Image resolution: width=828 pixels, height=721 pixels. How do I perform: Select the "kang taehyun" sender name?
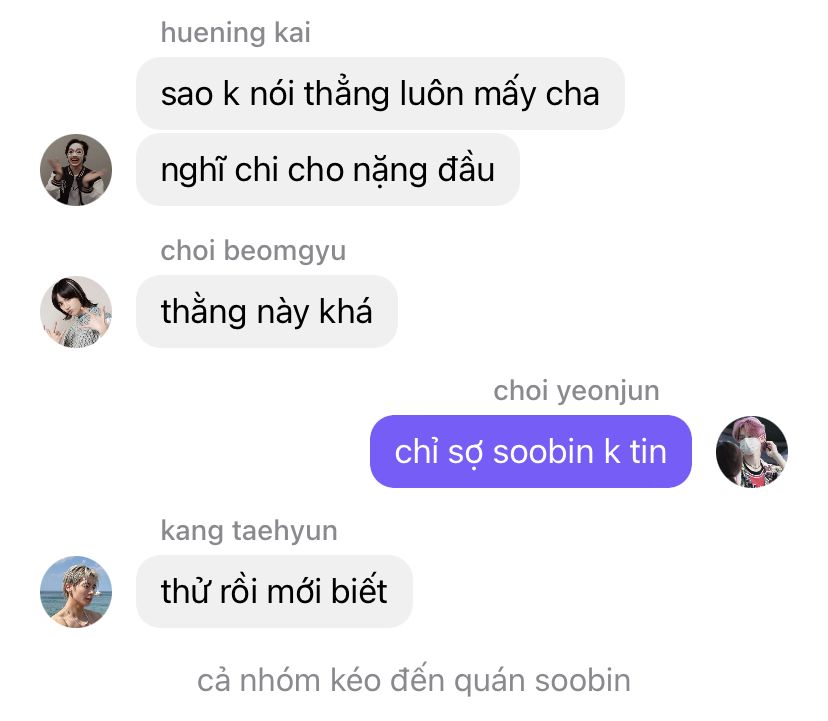click(x=249, y=531)
